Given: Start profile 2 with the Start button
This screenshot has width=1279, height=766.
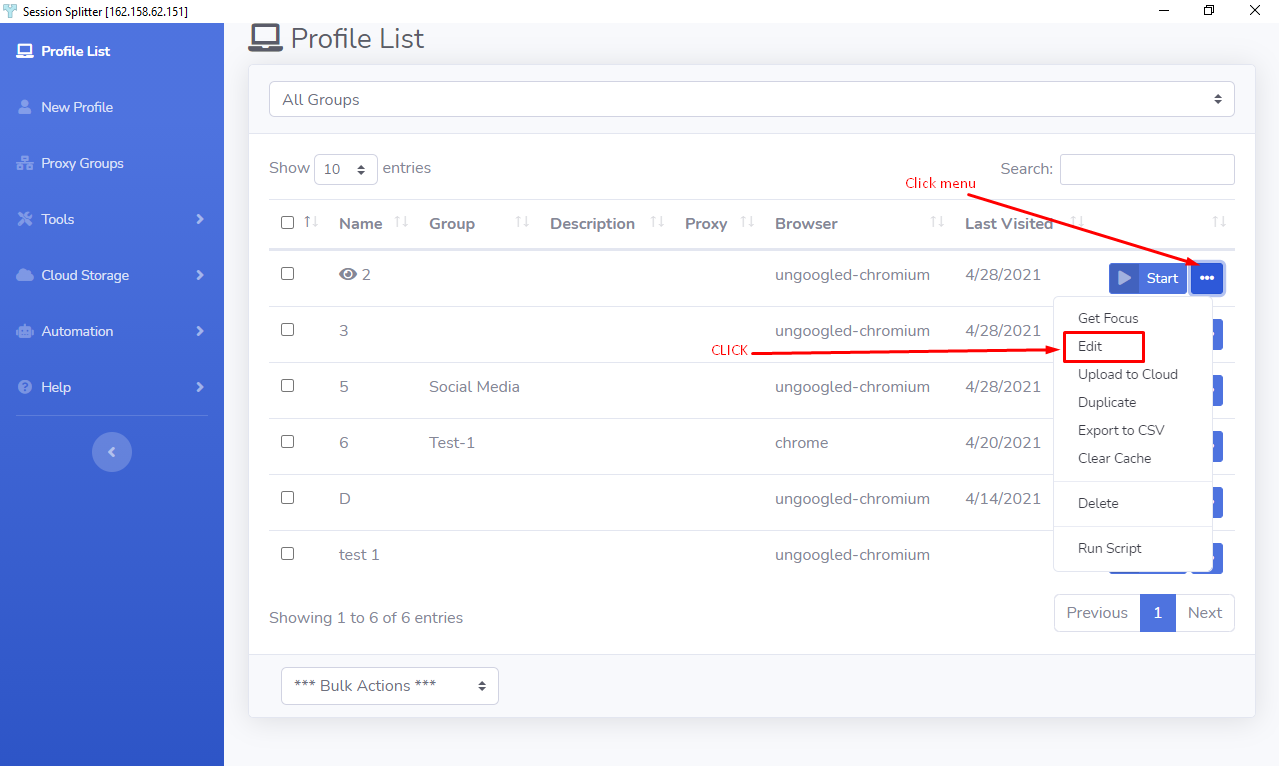Looking at the screenshot, I should click(x=1148, y=278).
